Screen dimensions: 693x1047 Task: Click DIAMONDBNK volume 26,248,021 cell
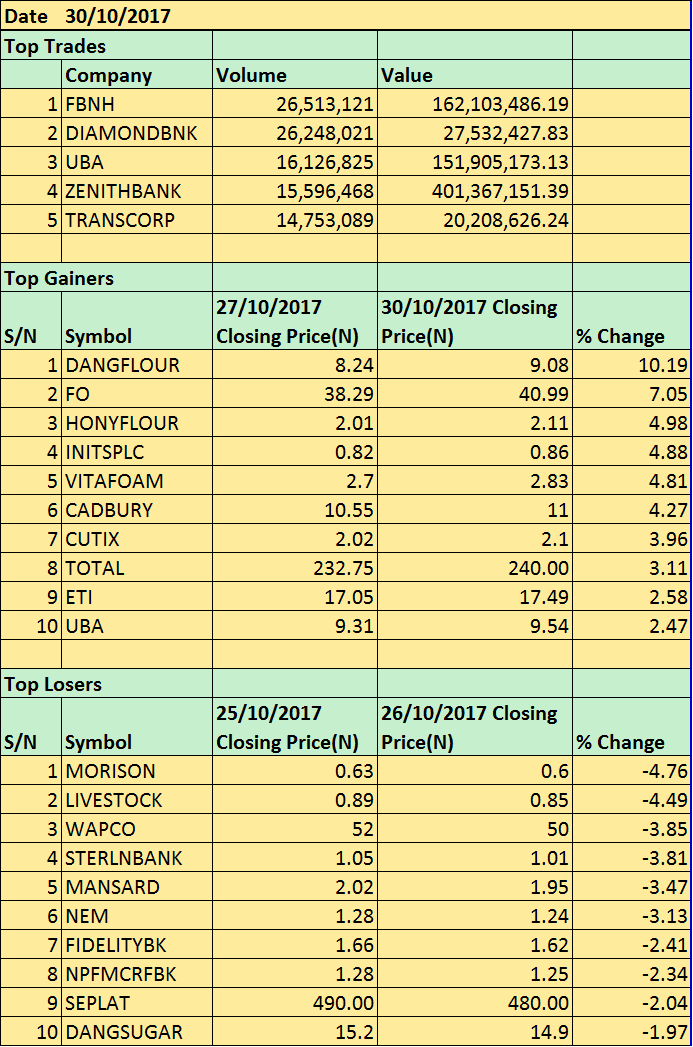pos(294,133)
